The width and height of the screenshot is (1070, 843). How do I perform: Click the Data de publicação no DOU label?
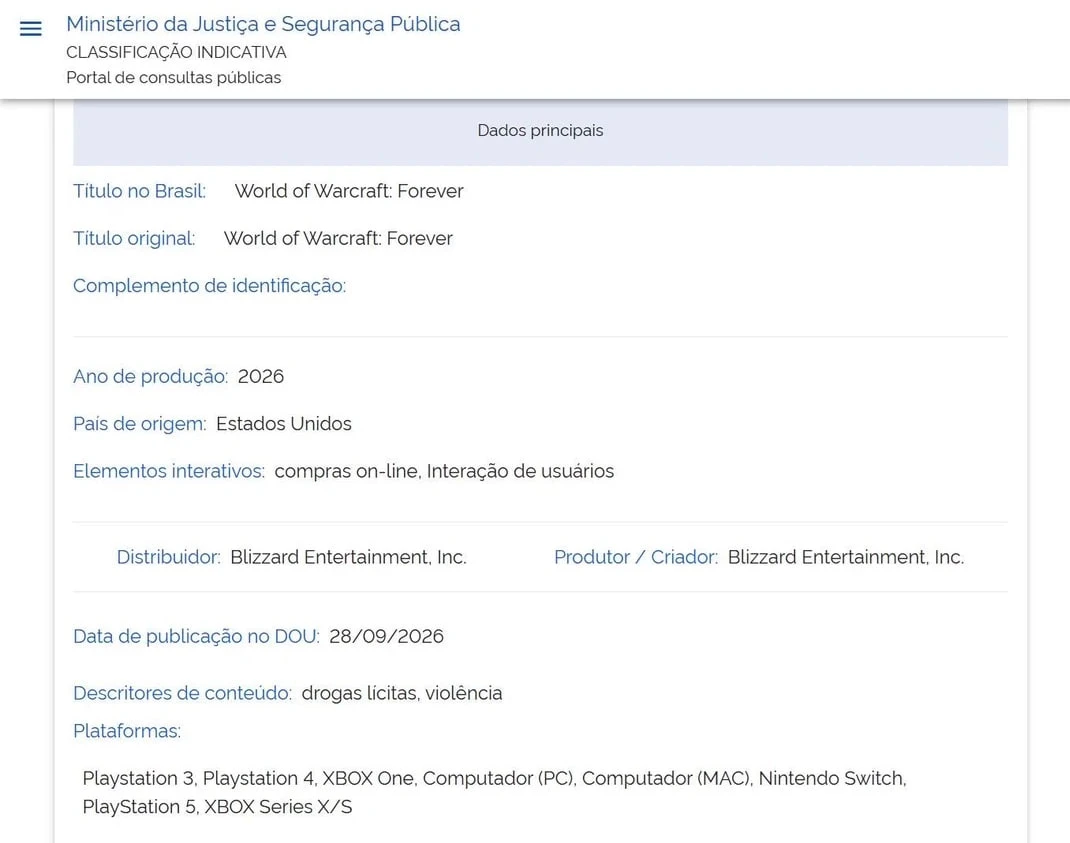[196, 636]
